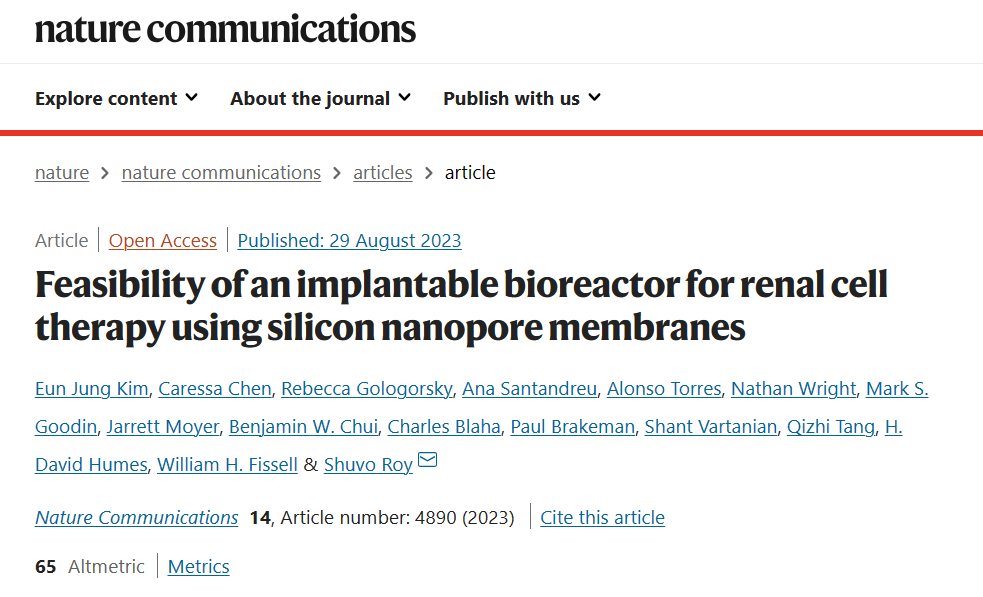
Task: Click the Shuvo Roy author link
Action: (x=368, y=465)
